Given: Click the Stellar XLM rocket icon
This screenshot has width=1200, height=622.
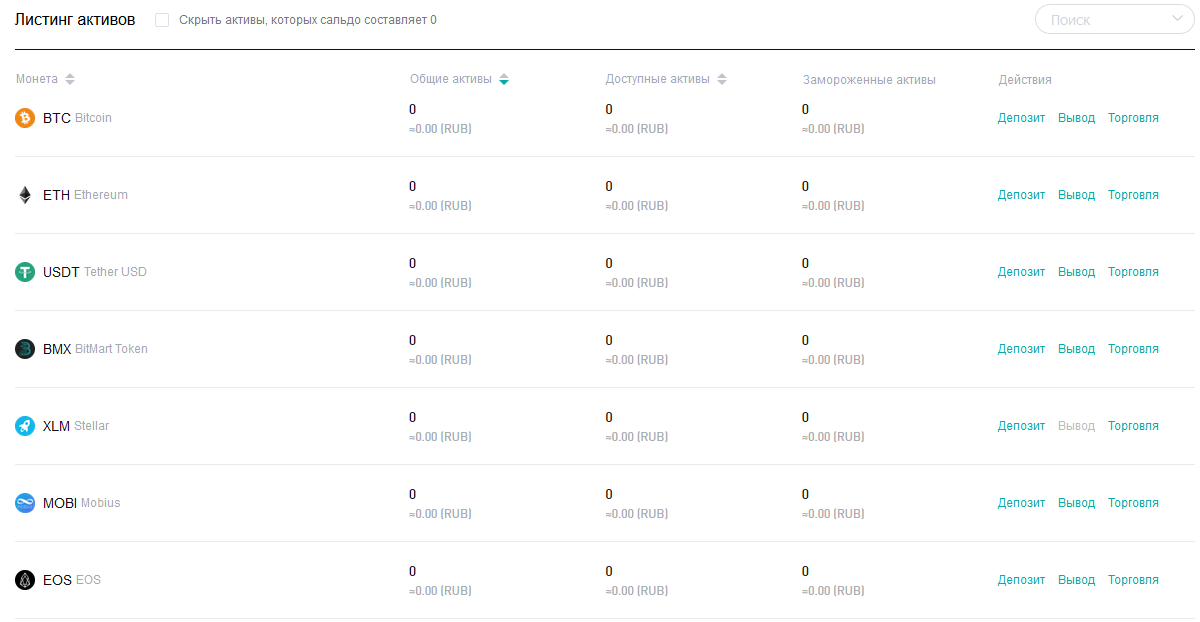Looking at the screenshot, I should tap(25, 426).
